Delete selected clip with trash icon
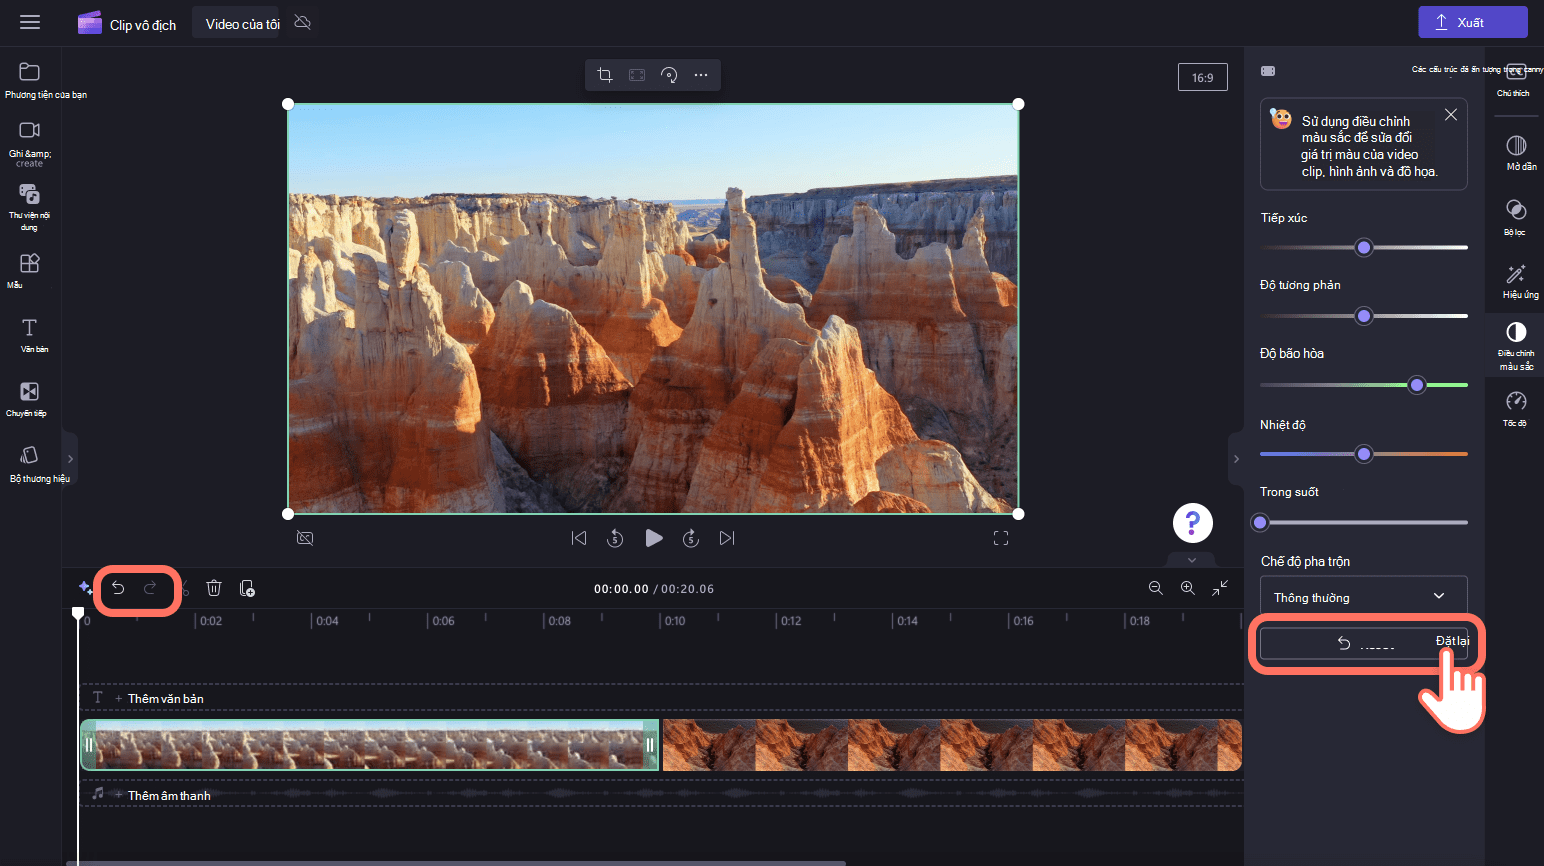The width and height of the screenshot is (1544, 866). [x=214, y=588]
